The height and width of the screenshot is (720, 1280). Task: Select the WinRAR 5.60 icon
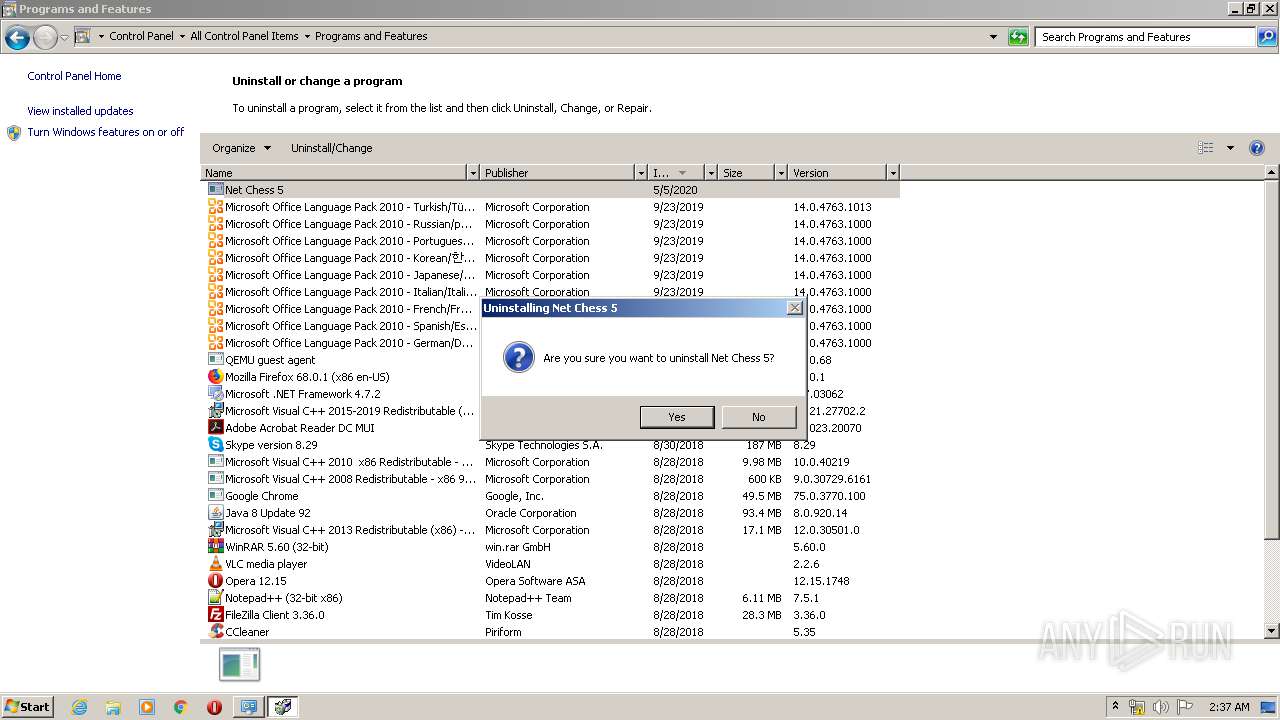[x=215, y=547]
